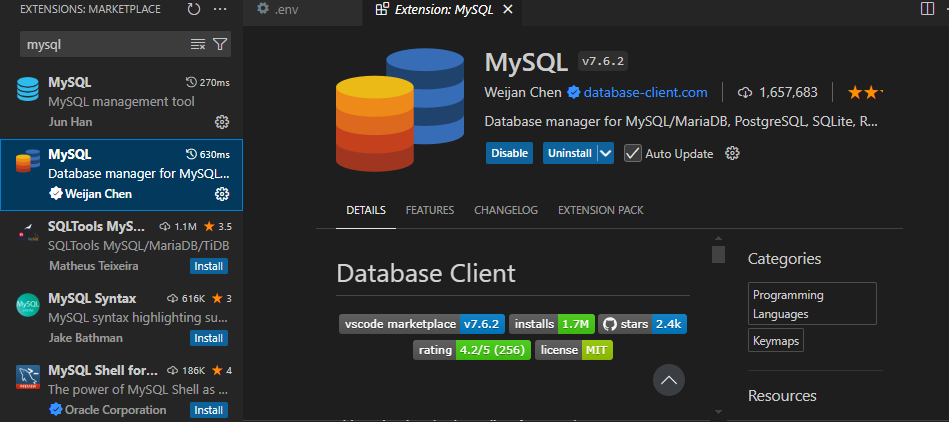Open the database-client.com publisher link
Viewport: 949px width, 422px height.
645,93
